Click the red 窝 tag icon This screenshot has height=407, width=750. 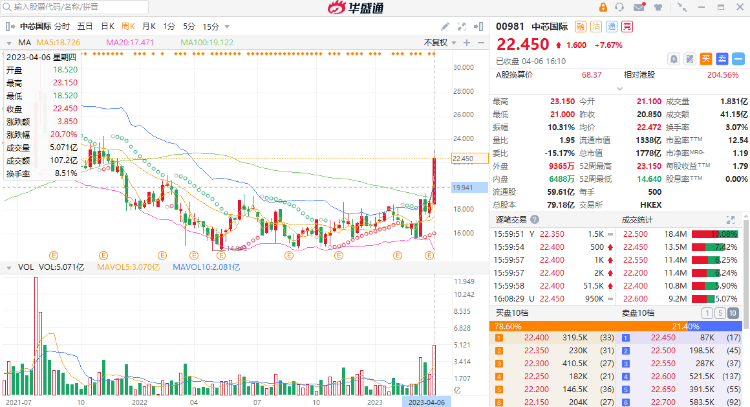tap(627, 26)
